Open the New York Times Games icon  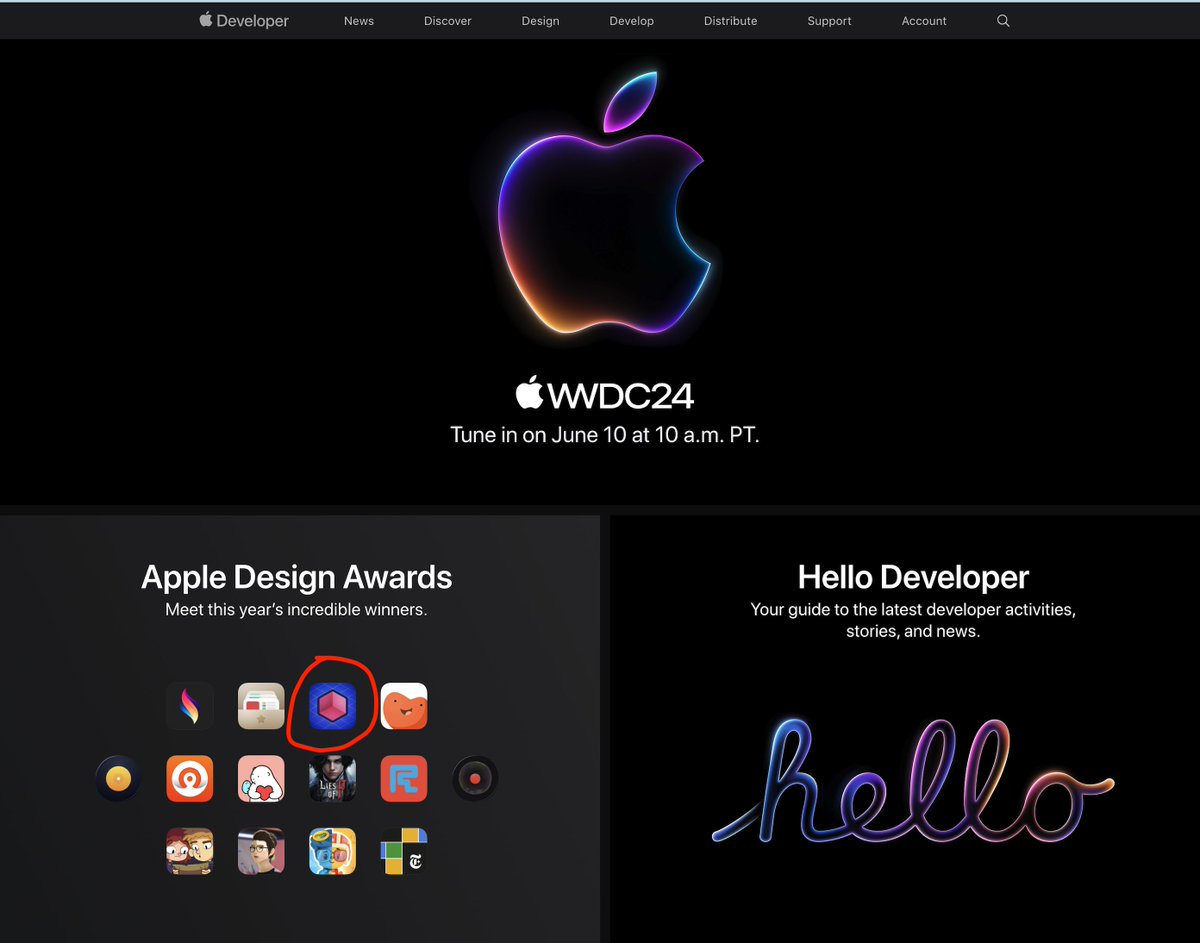tap(404, 851)
